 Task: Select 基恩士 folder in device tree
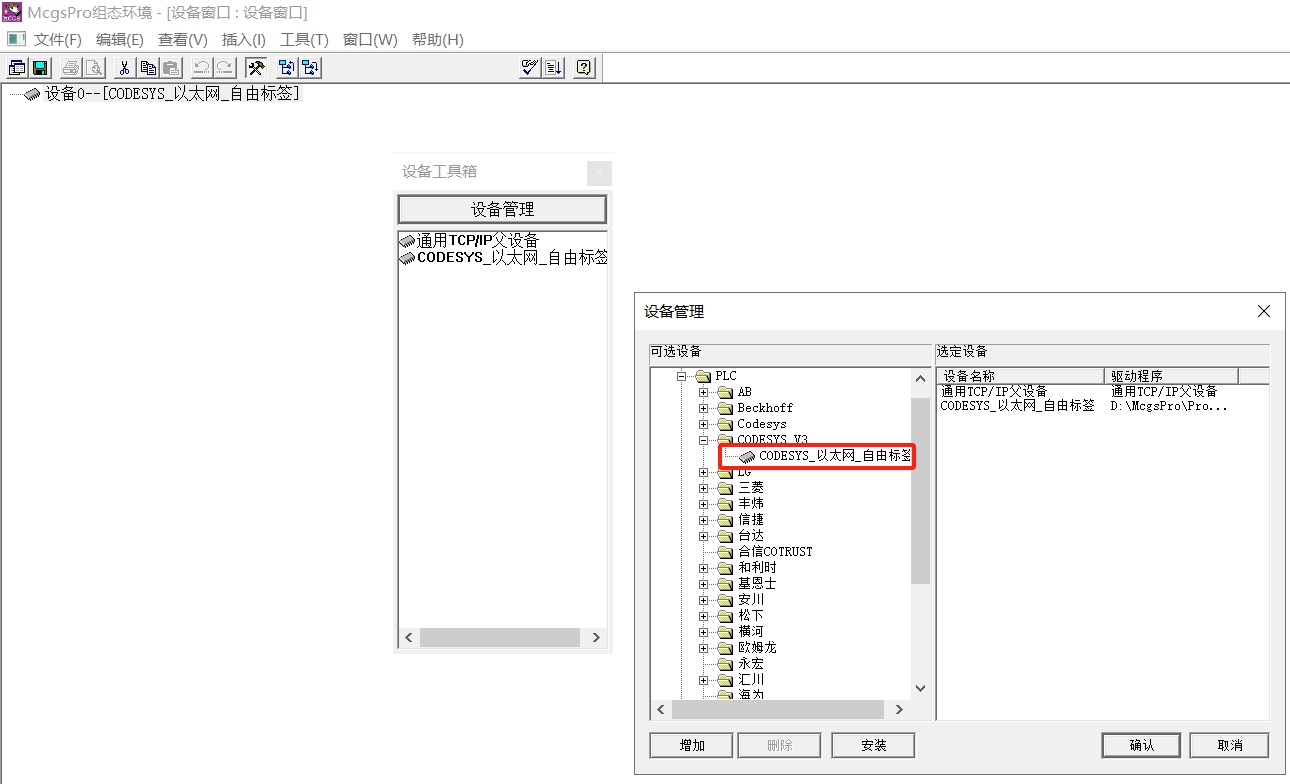click(x=757, y=584)
